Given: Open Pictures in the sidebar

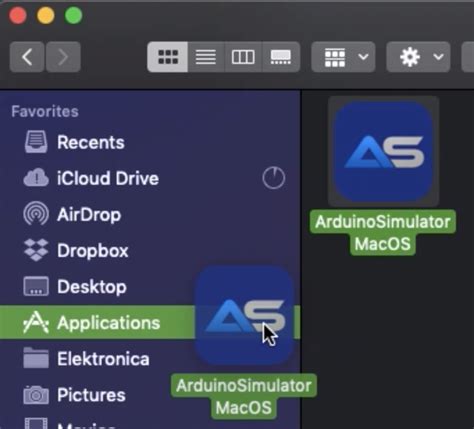Looking at the screenshot, I should 150,395.
